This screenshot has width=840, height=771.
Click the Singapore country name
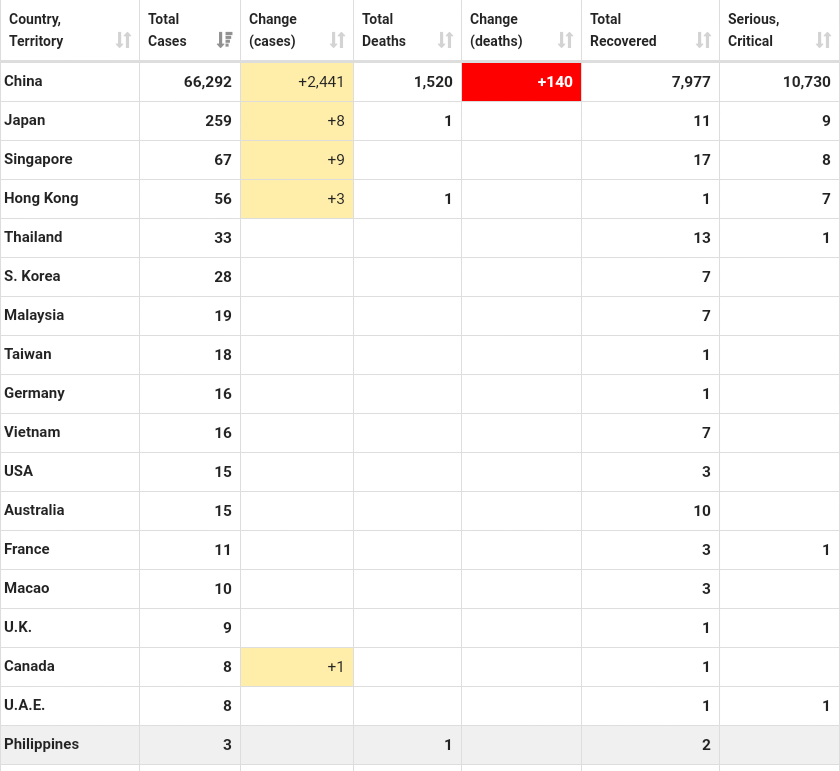38,159
